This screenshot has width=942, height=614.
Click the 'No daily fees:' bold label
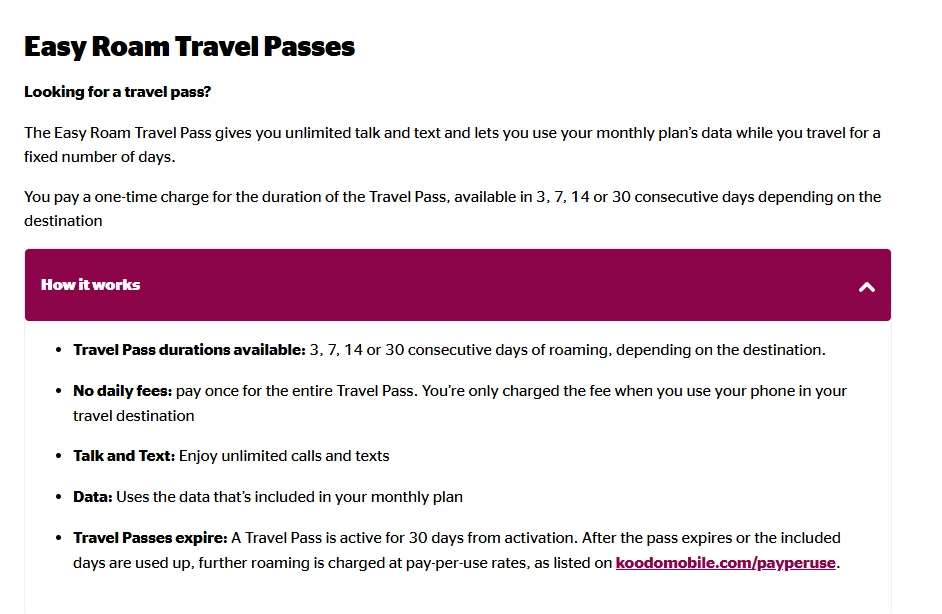point(123,391)
